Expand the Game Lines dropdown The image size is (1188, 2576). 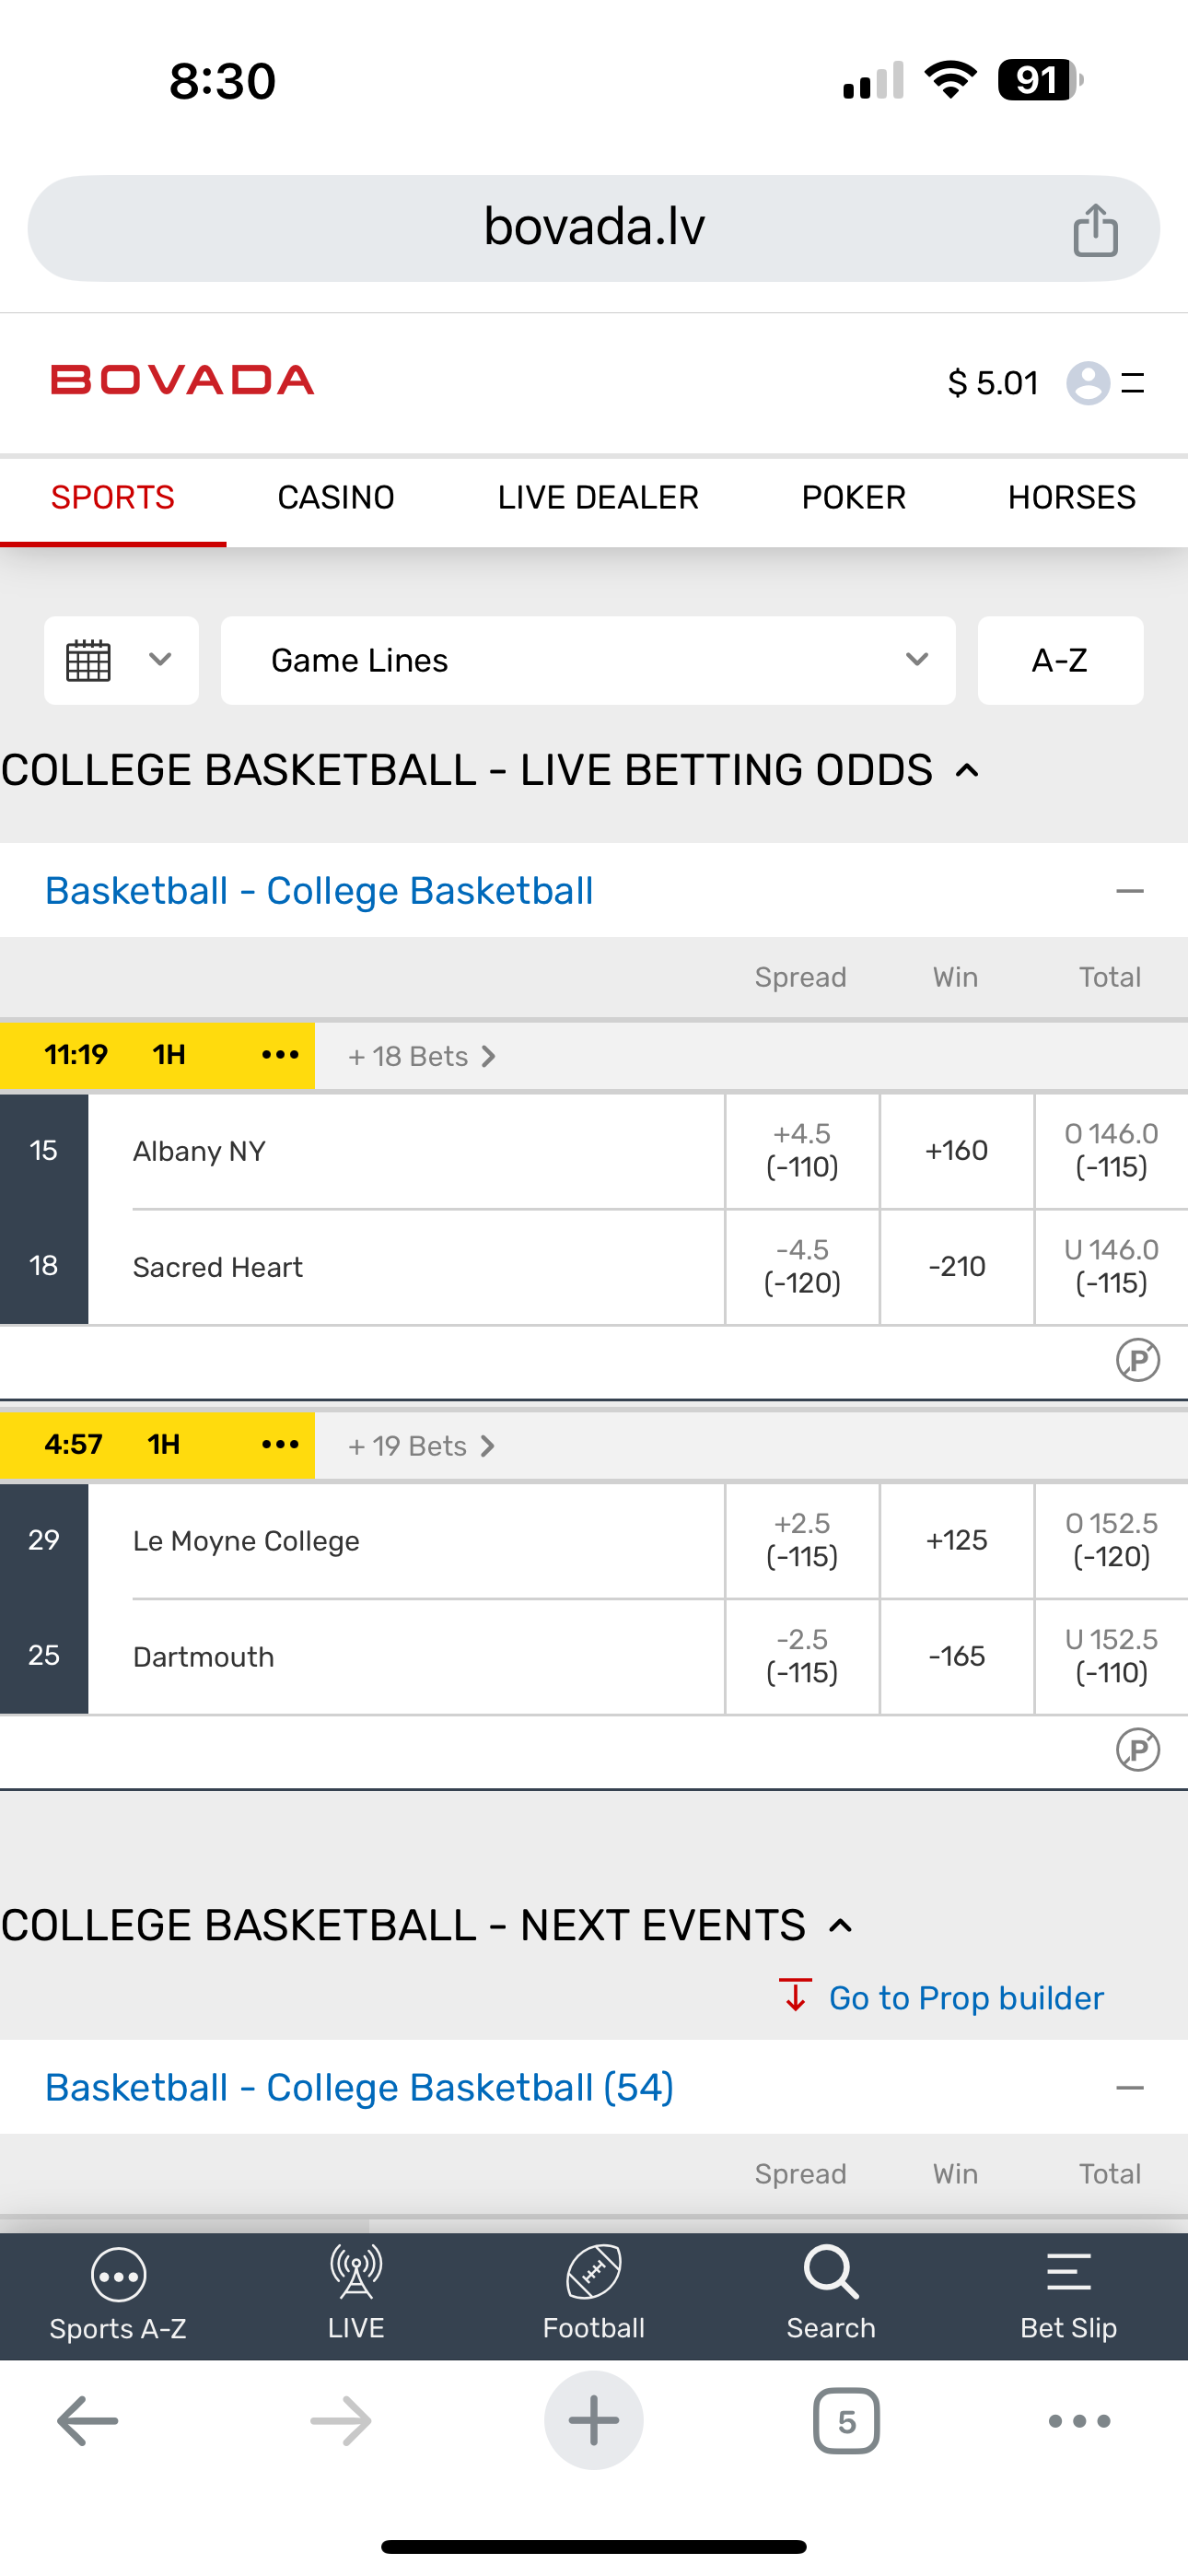588,661
